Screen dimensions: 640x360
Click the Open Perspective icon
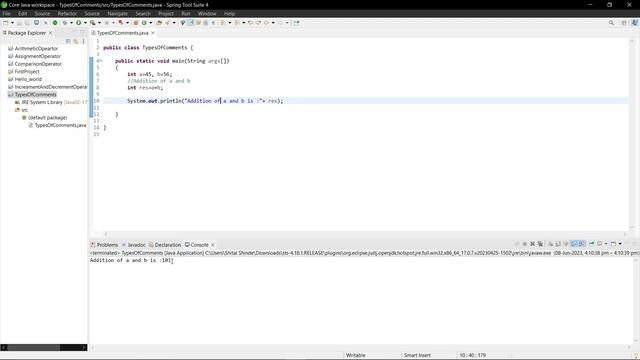point(624,23)
